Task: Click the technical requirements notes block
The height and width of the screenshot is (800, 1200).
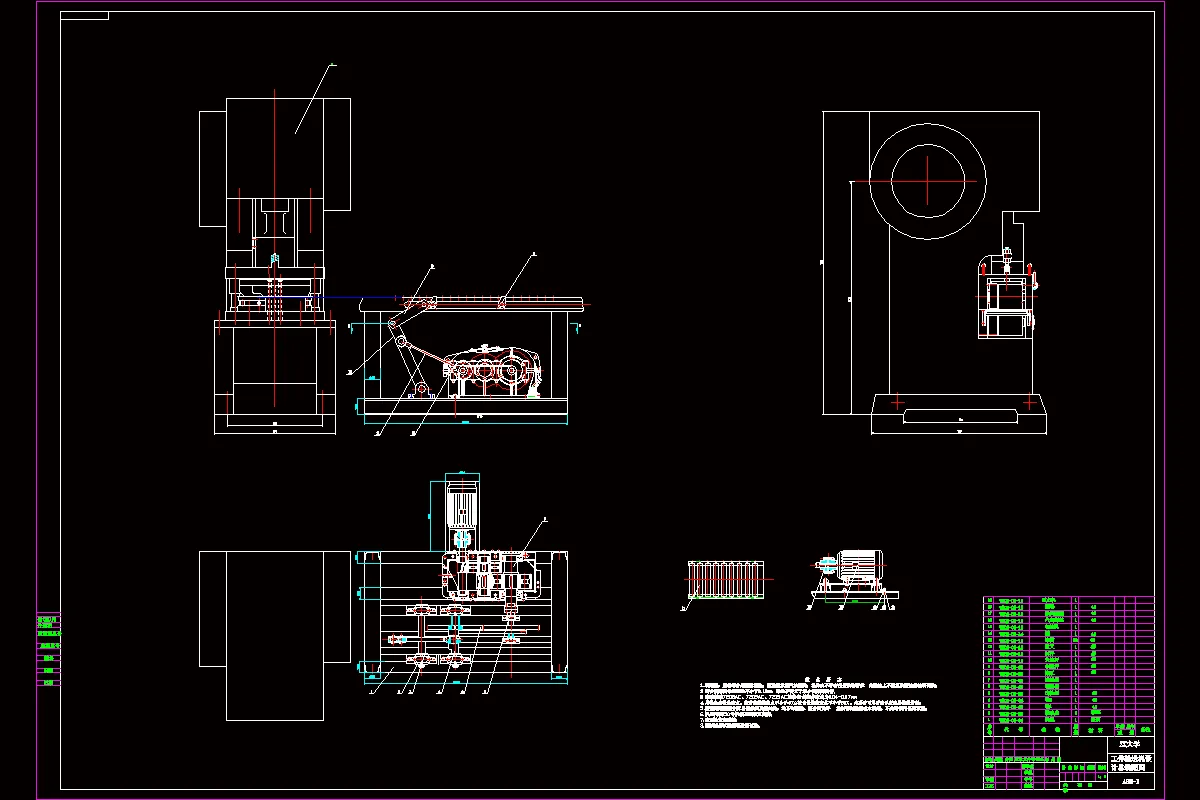Action: tap(820, 703)
